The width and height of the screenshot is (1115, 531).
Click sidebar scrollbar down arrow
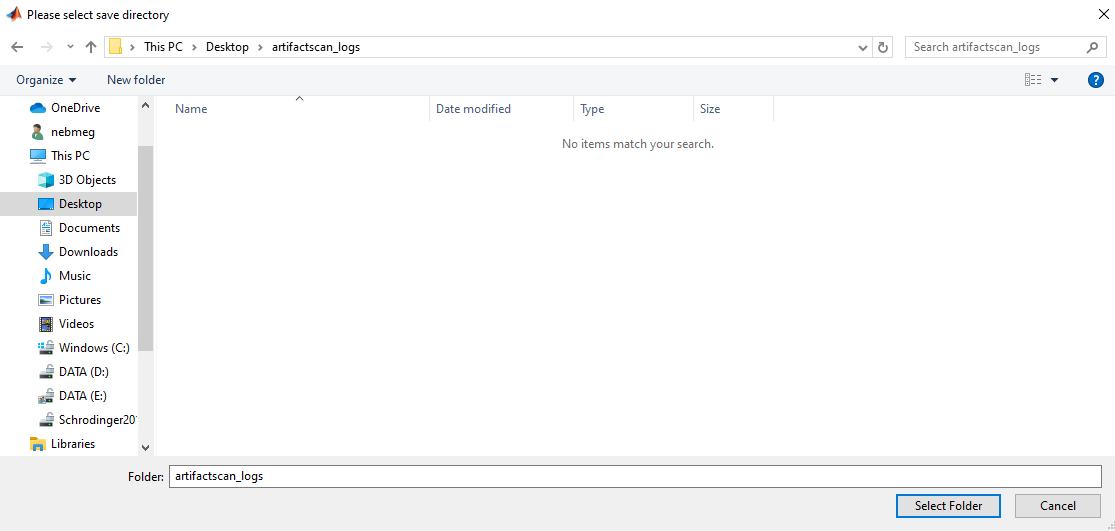(x=146, y=448)
